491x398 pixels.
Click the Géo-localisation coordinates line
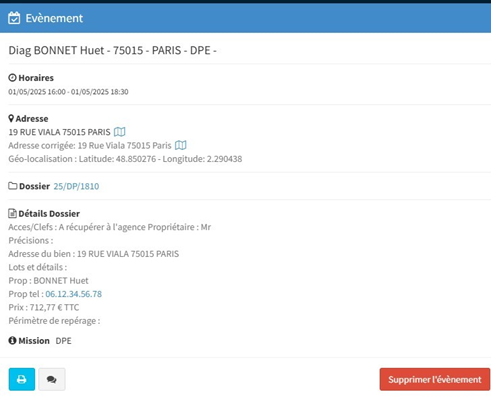tap(125, 159)
